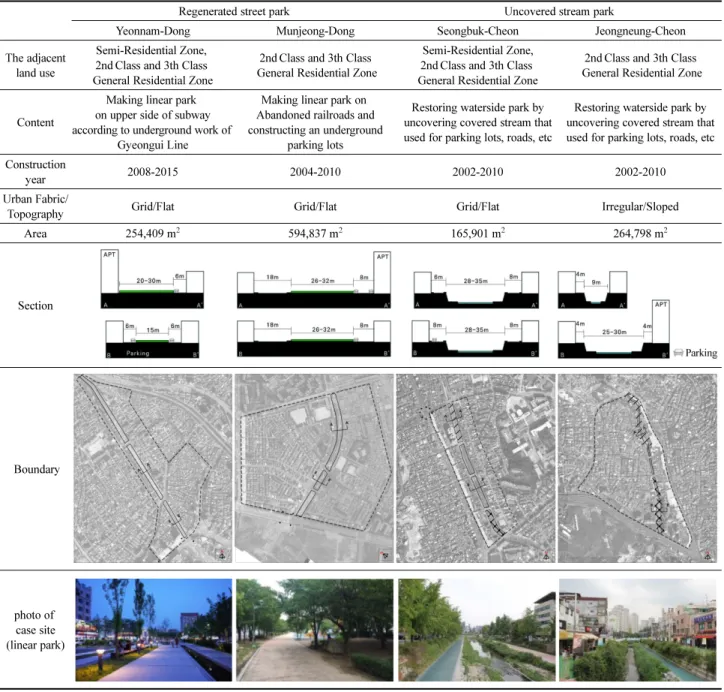This screenshot has height=692, width=724.
Task: Click the 'Urban Fabric/ Topography' row label
Action: pyautogui.click(x=36, y=206)
